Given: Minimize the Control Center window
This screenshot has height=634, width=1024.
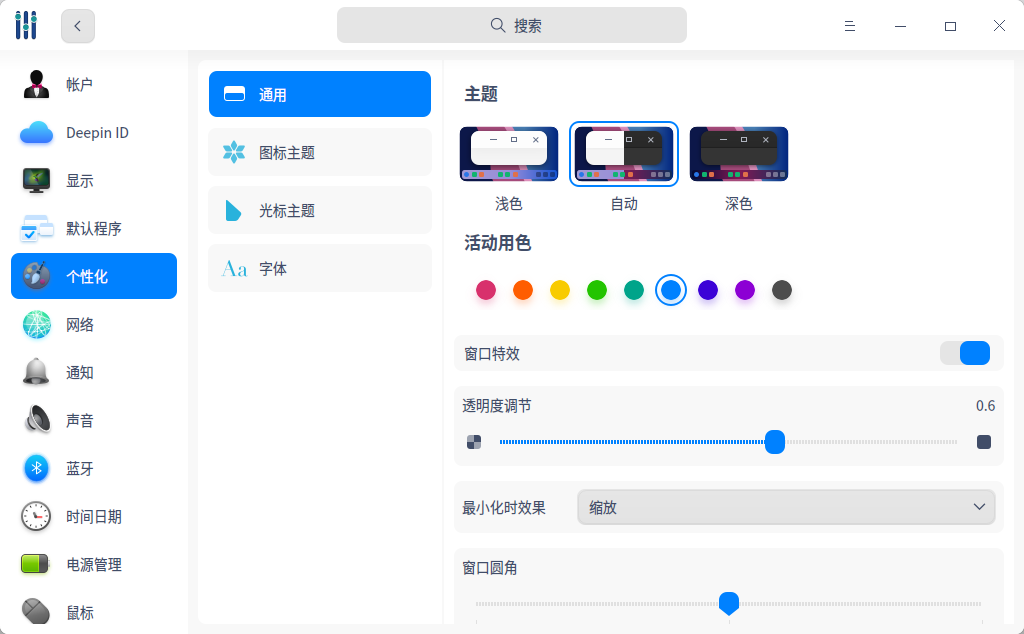Looking at the screenshot, I should [x=900, y=26].
